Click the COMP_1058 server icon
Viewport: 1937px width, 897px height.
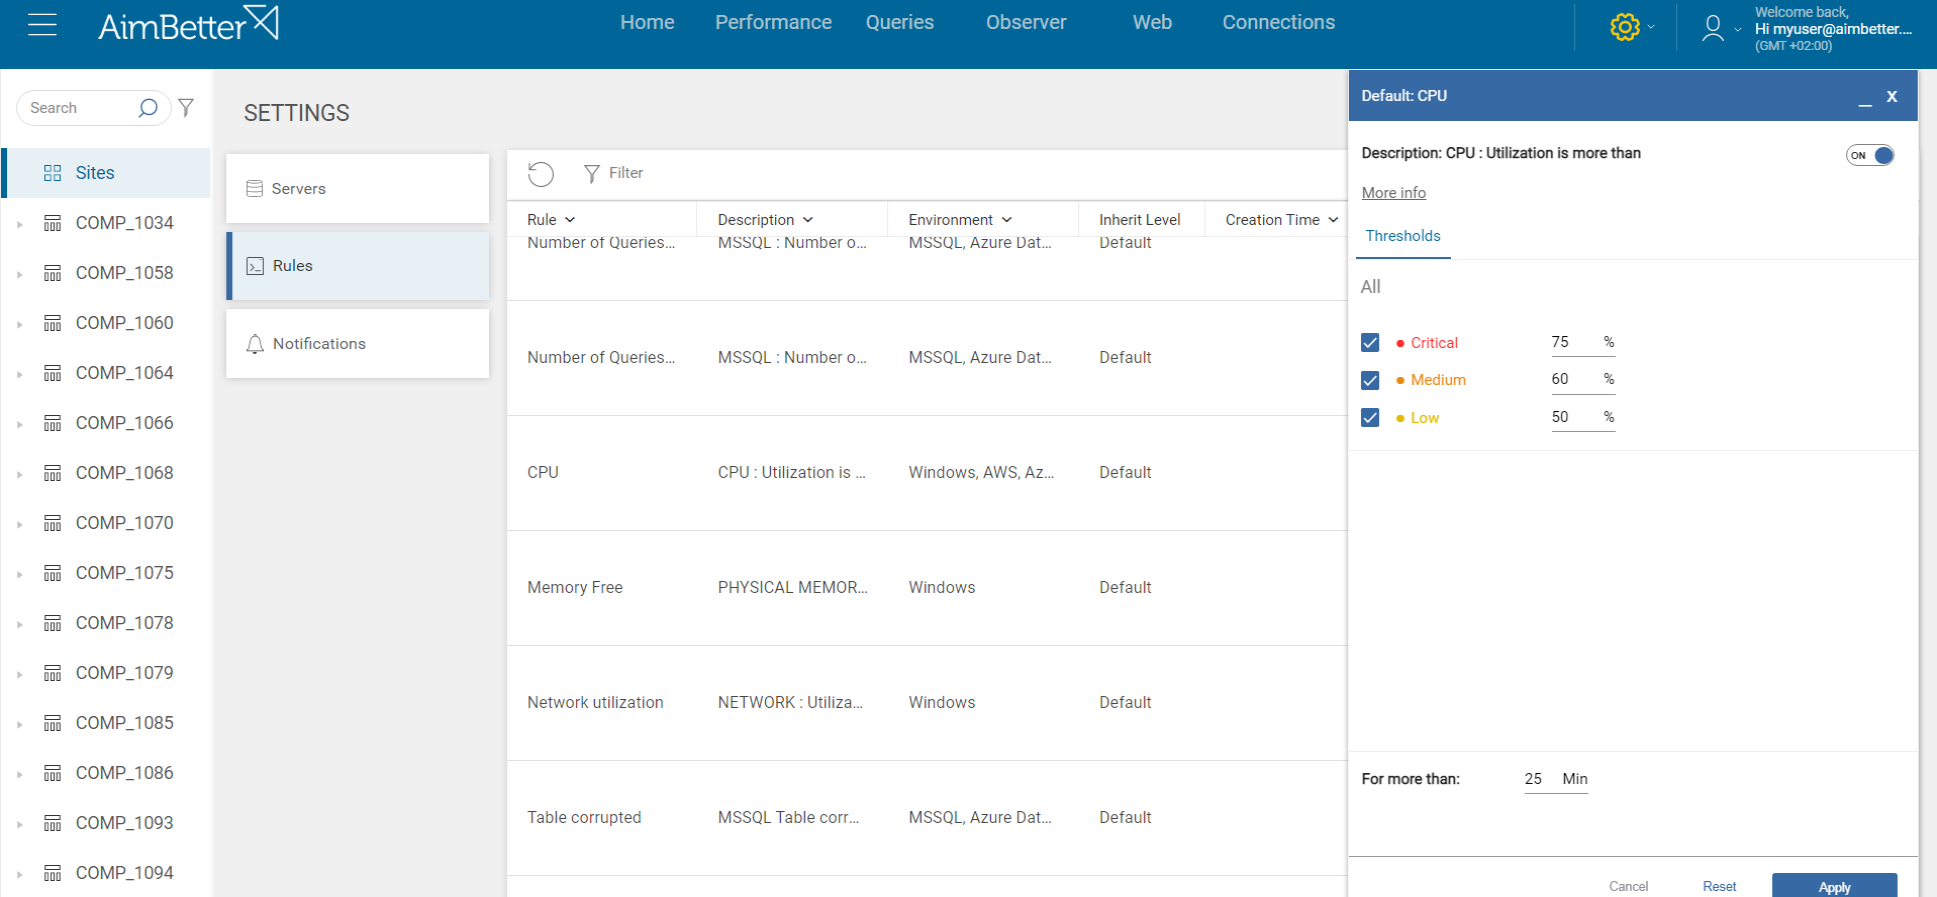(x=53, y=273)
